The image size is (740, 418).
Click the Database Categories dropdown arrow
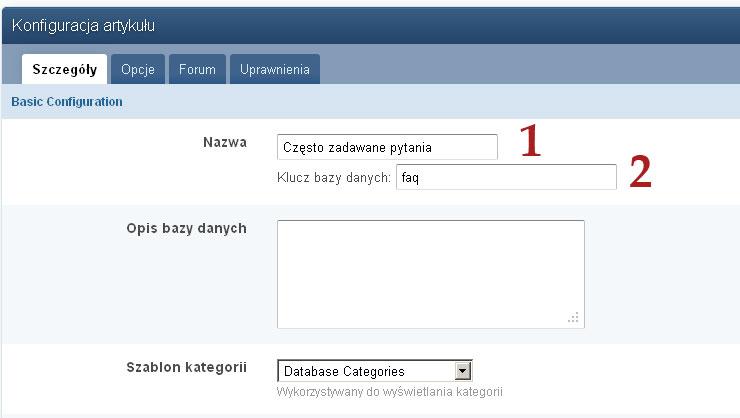point(461,371)
